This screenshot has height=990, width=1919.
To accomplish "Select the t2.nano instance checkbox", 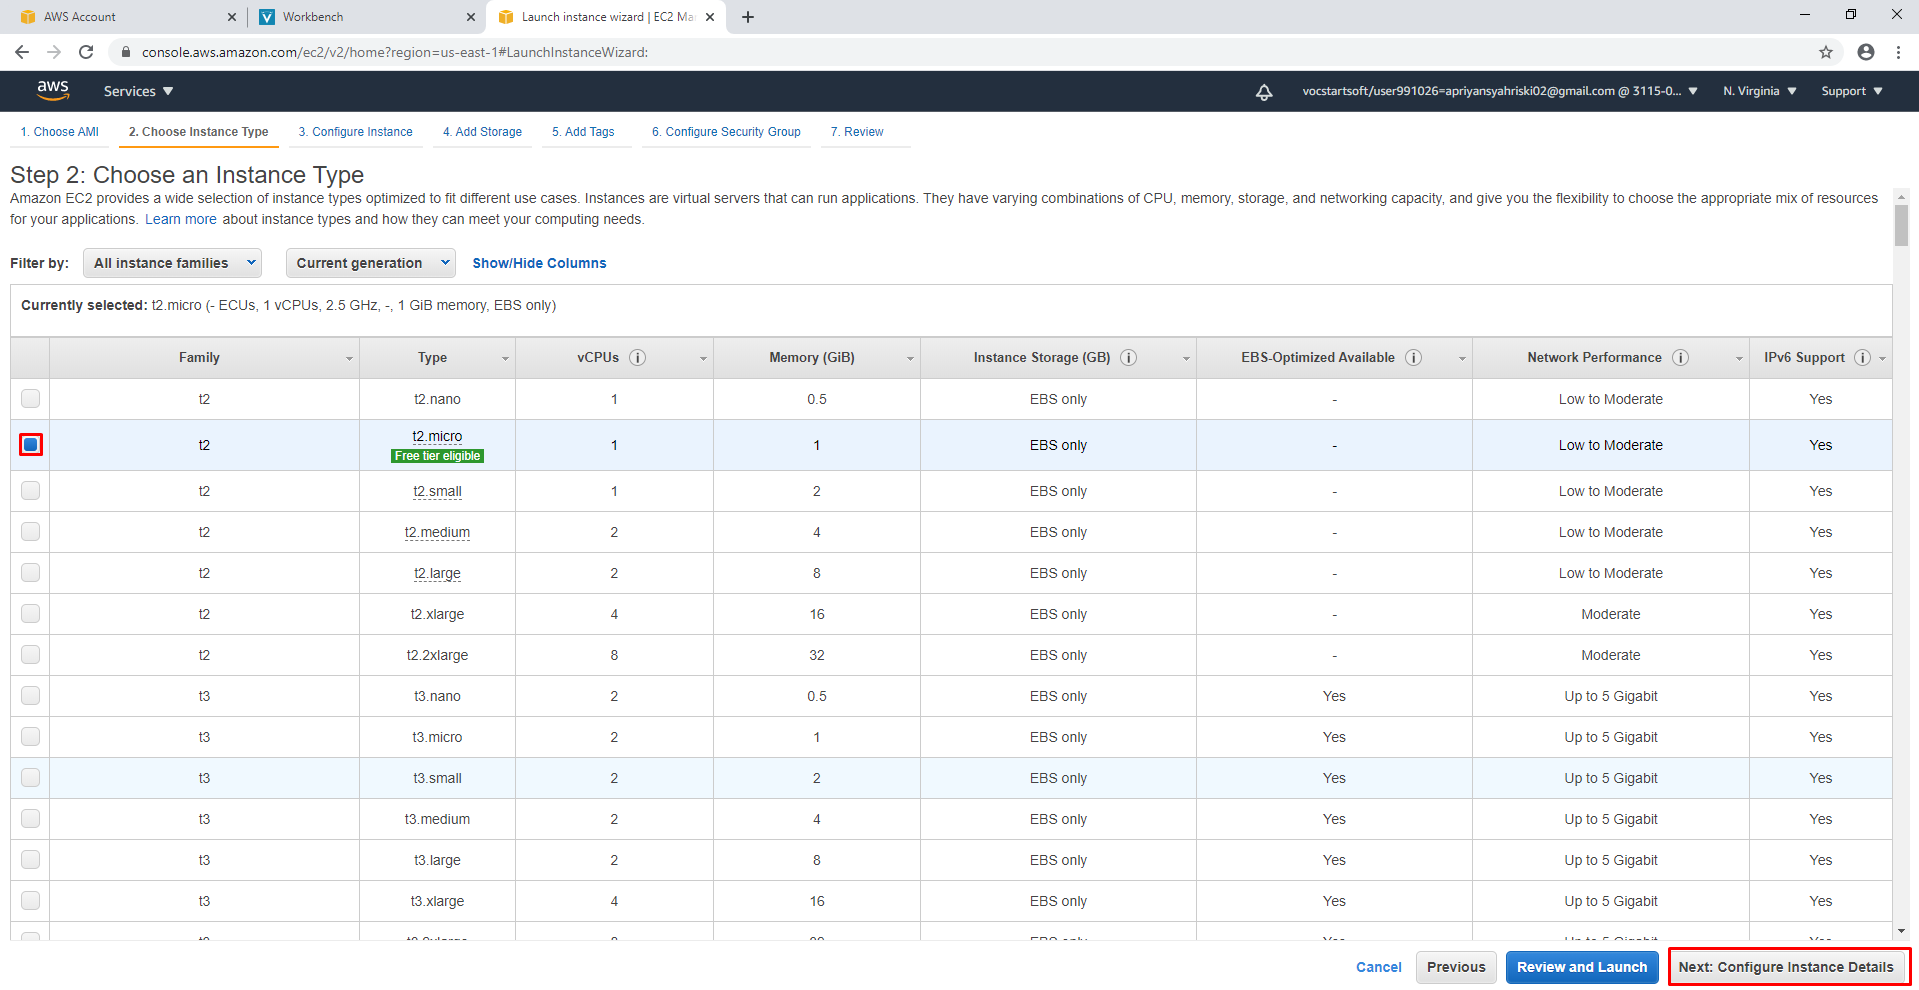I will pos(31,399).
